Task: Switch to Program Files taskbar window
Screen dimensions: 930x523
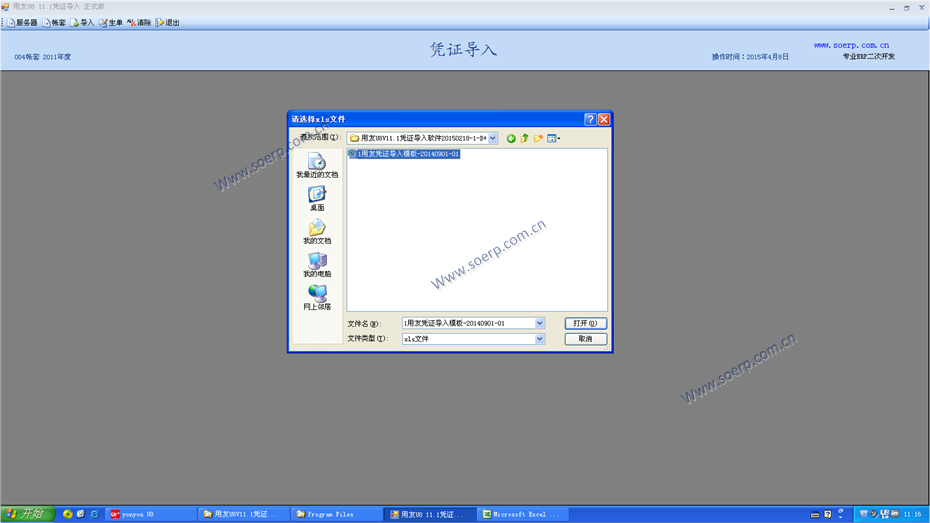Action: coord(336,514)
